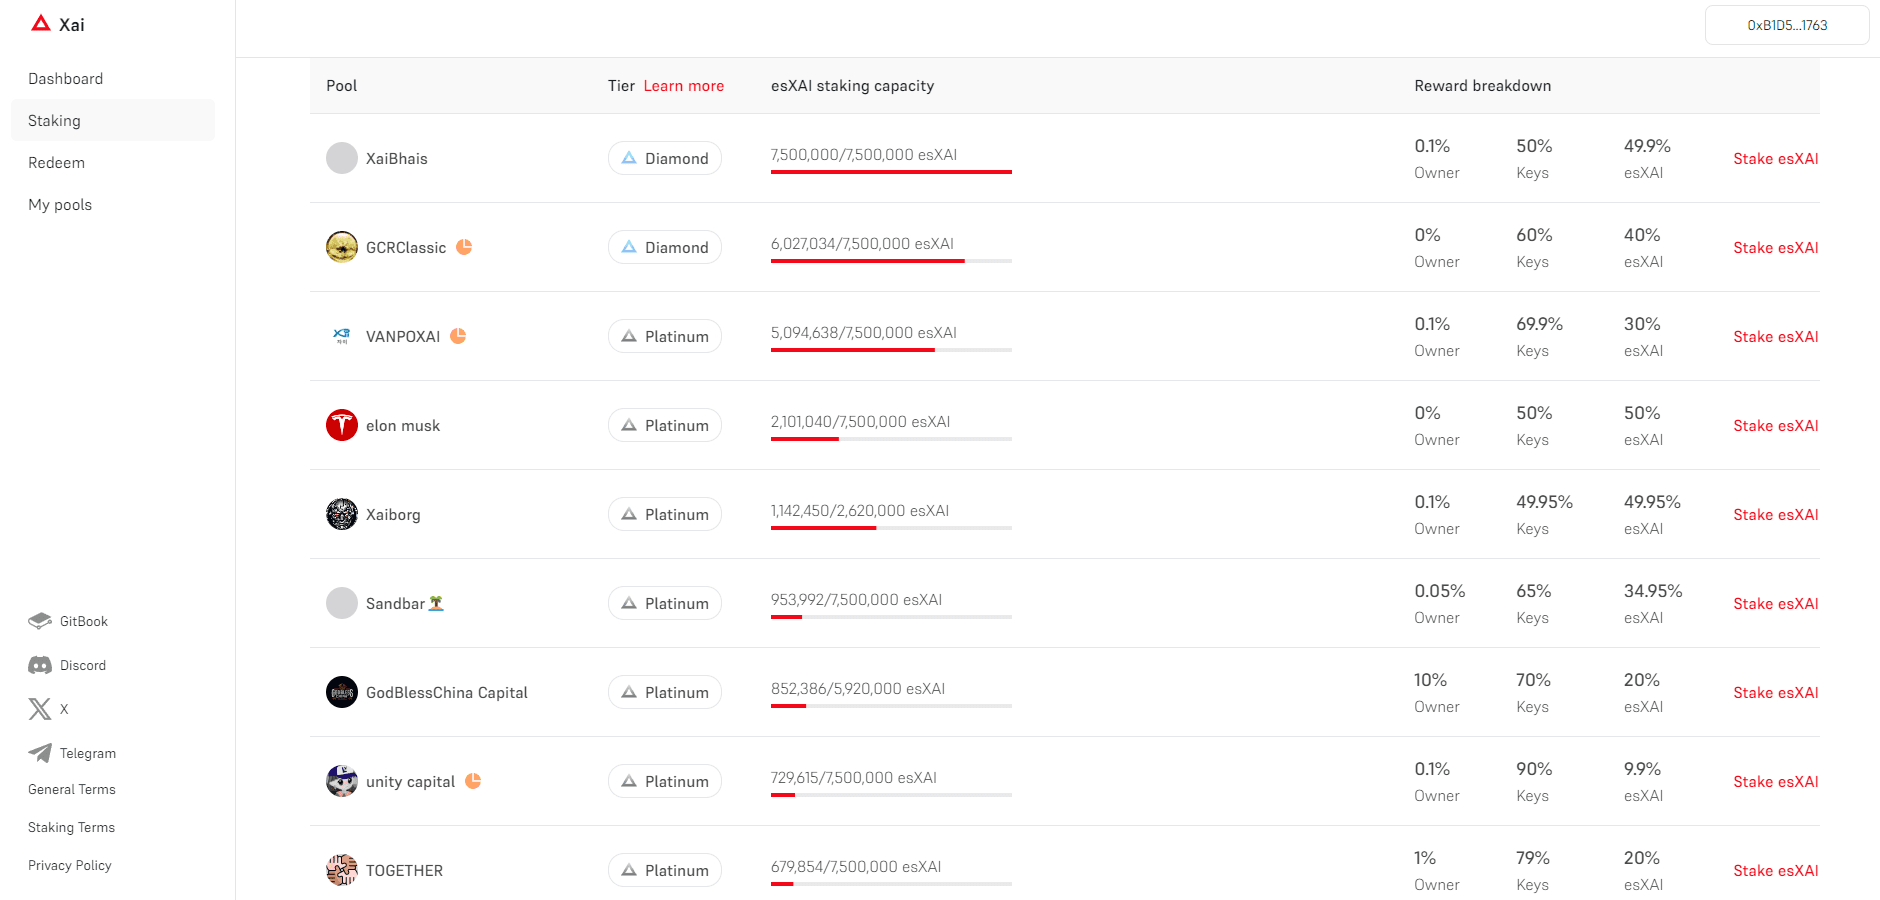
Task: Click the Diamond tier badge for XaiBhais
Action: point(665,158)
